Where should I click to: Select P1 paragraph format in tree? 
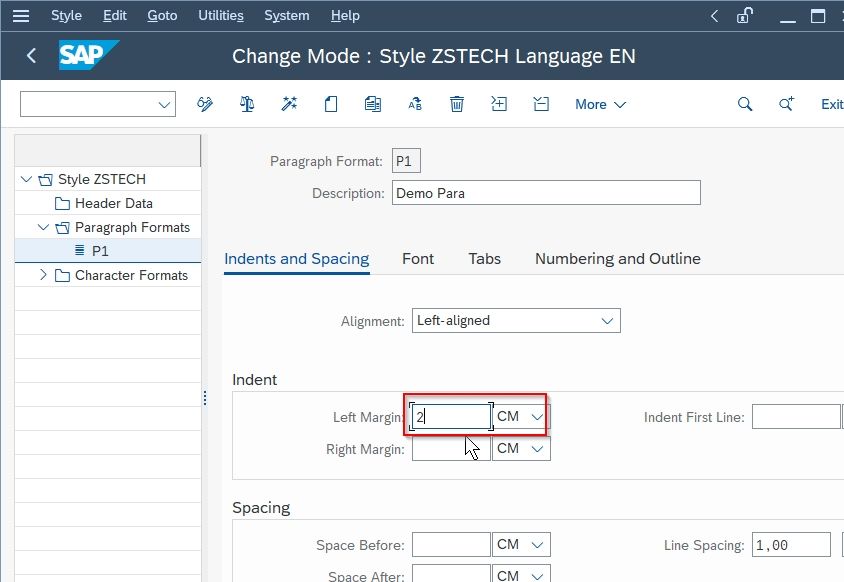(100, 251)
